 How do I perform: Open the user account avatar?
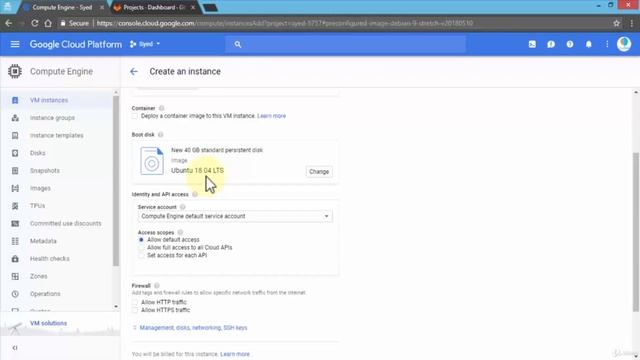click(x=624, y=44)
